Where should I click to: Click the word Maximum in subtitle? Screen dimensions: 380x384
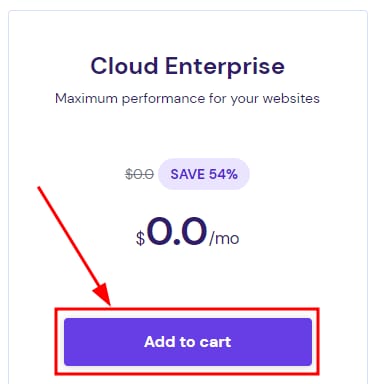click(86, 98)
